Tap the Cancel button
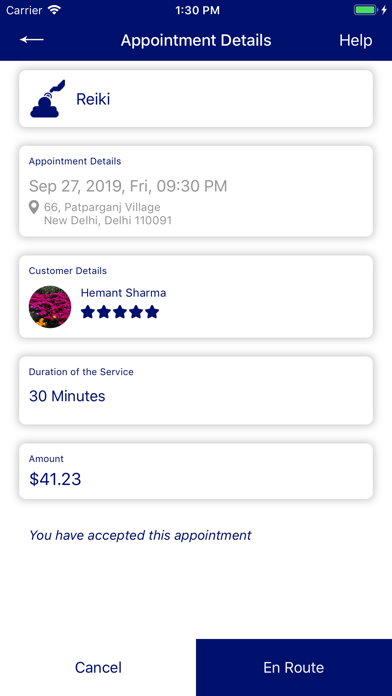The height and width of the screenshot is (696, 392). [x=98, y=668]
